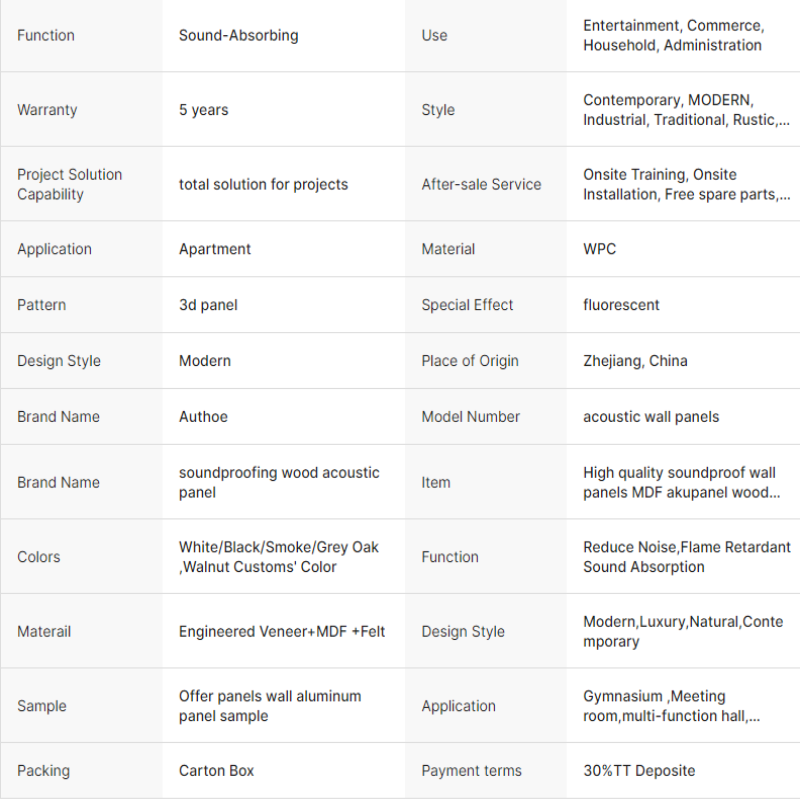The height and width of the screenshot is (800, 800).
Task: Click the Engineered Veneer+MDF +Felt value
Action: (x=281, y=631)
